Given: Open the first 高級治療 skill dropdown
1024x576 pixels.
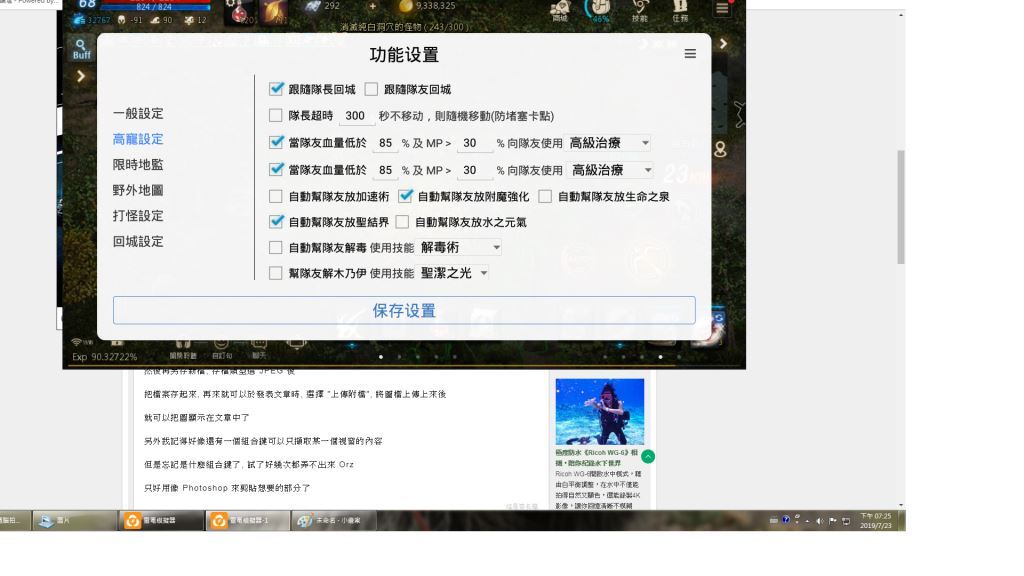Looking at the screenshot, I should coord(610,143).
